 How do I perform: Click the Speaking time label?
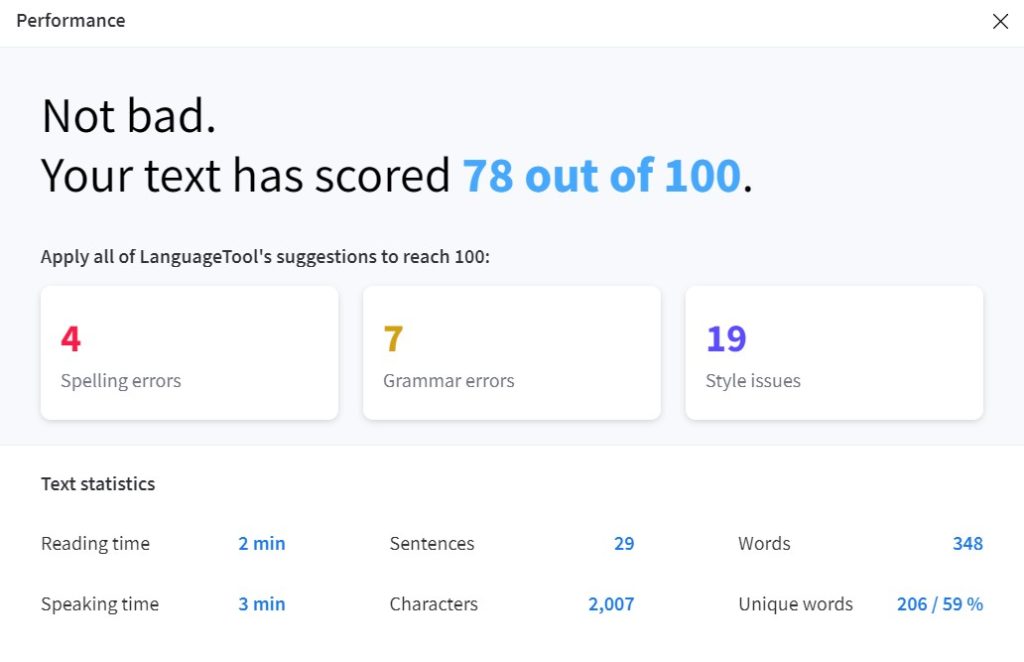pos(100,604)
